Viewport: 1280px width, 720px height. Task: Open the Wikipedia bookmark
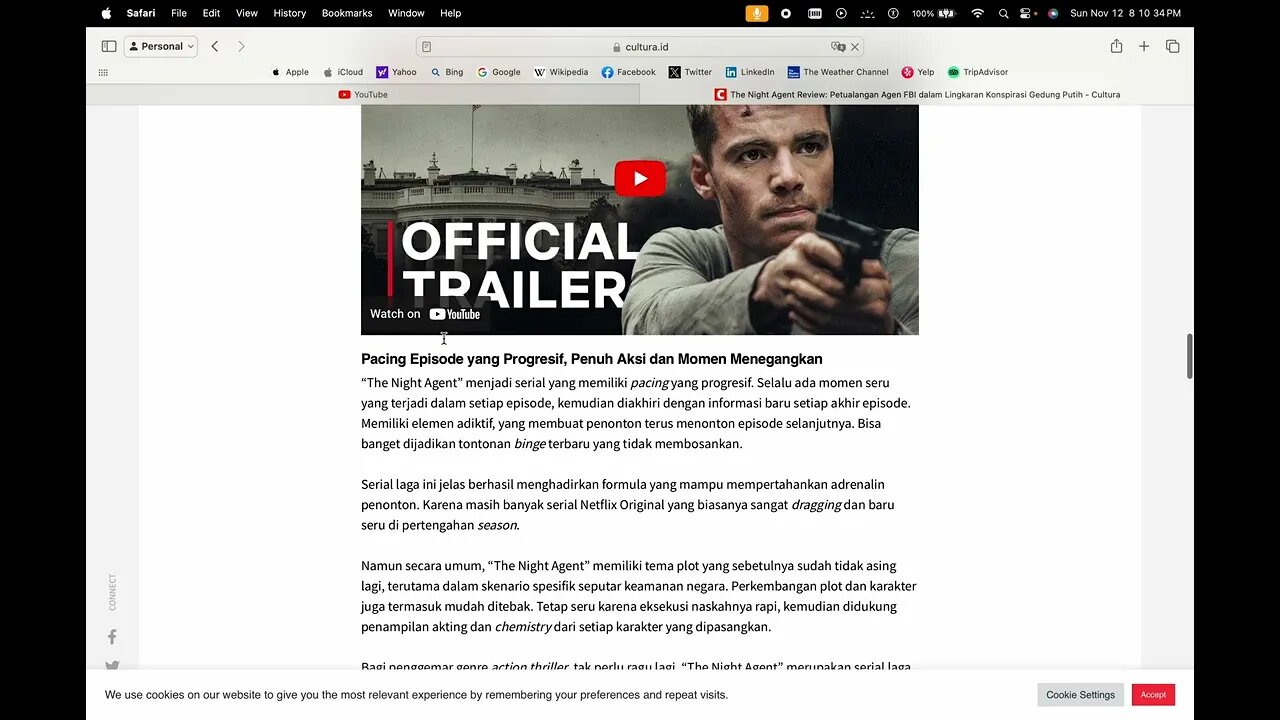click(561, 72)
